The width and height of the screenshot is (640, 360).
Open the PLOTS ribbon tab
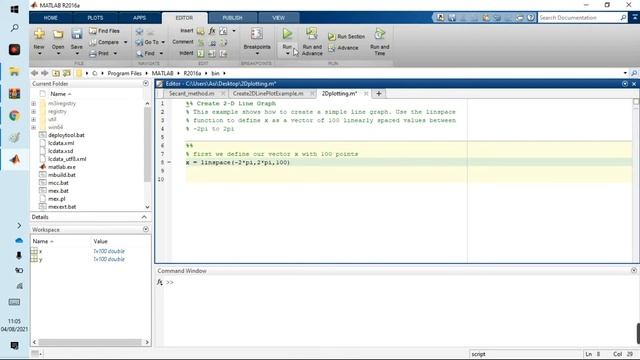(95, 18)
